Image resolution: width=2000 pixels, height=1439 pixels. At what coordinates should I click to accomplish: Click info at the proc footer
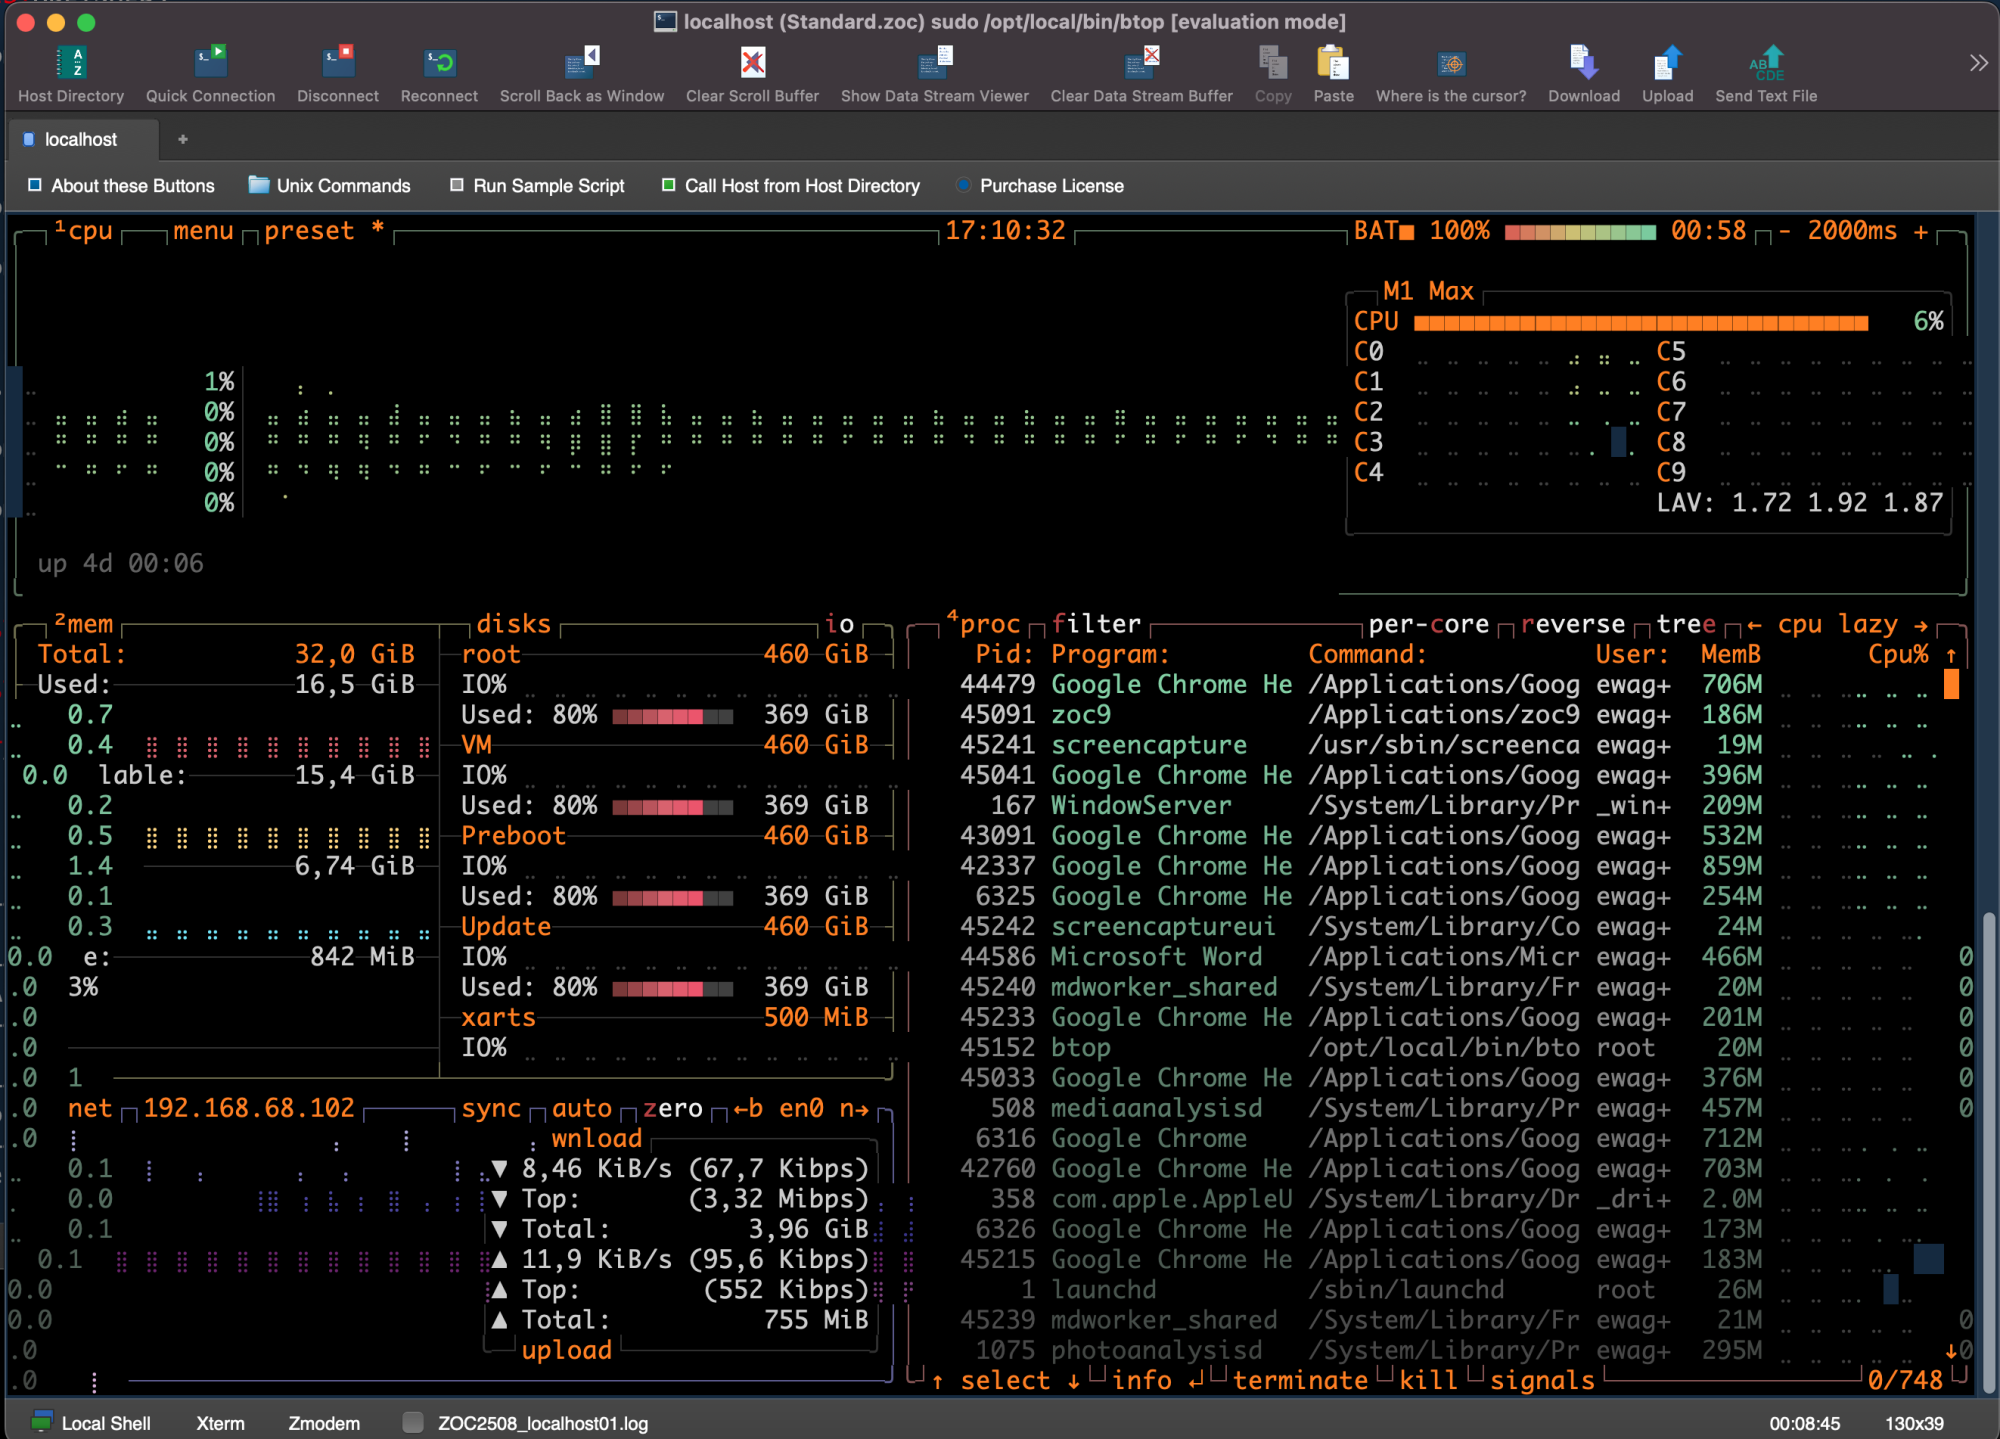pyautogui.click(x=1141, y=1380)
